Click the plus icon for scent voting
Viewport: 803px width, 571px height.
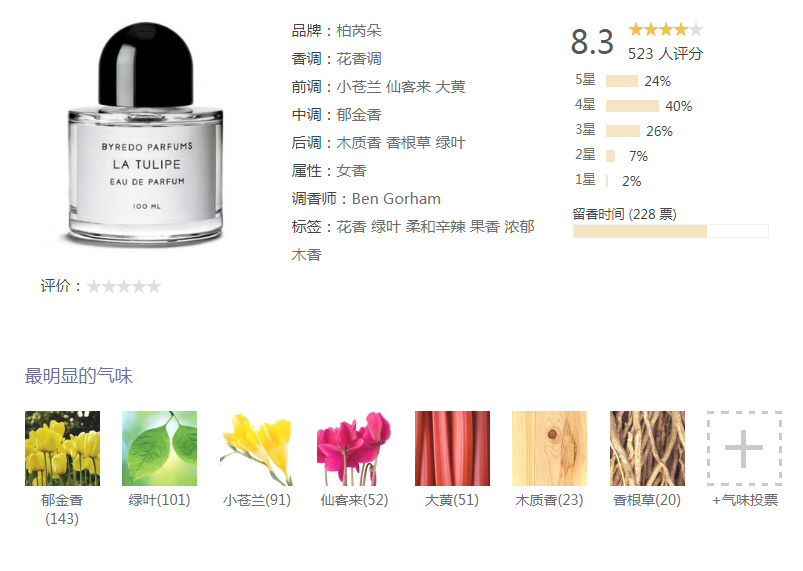[x=745, y=448]
